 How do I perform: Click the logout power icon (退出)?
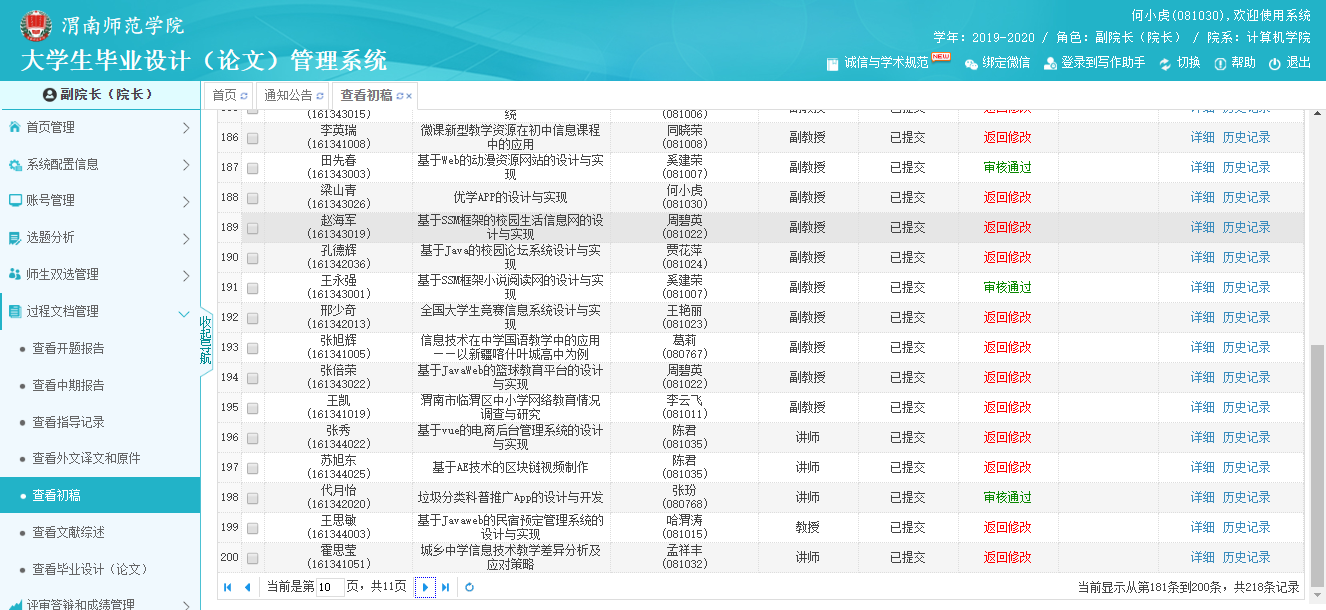click(1274, 63)
